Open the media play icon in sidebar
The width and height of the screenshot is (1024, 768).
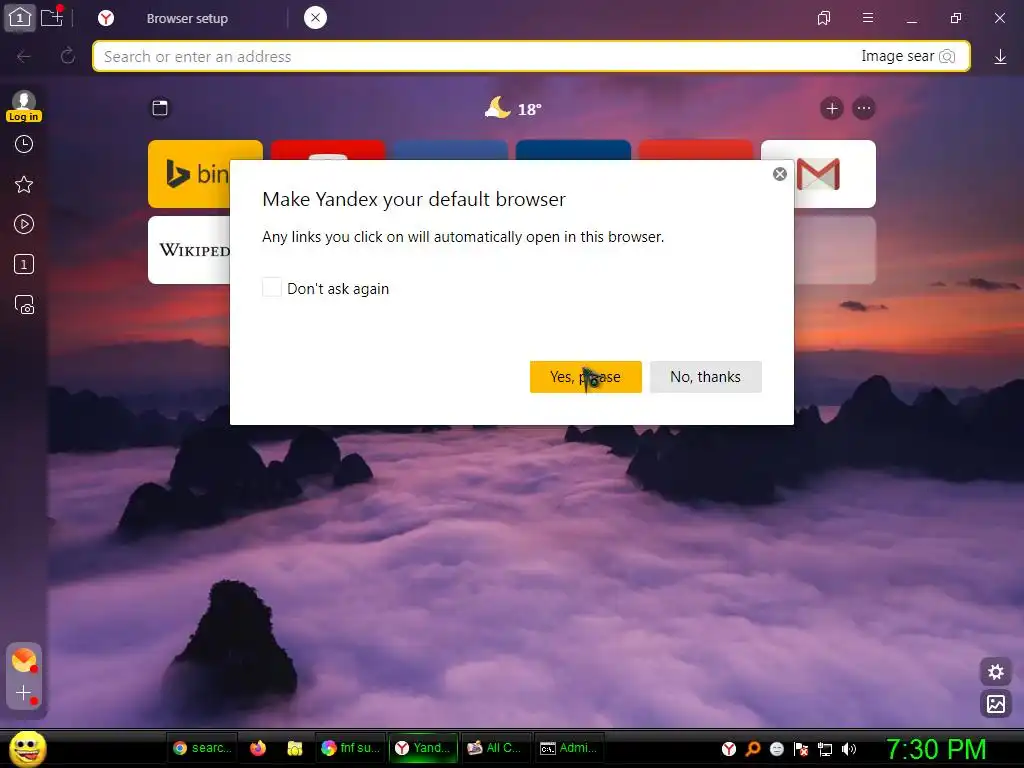[24, 225]
